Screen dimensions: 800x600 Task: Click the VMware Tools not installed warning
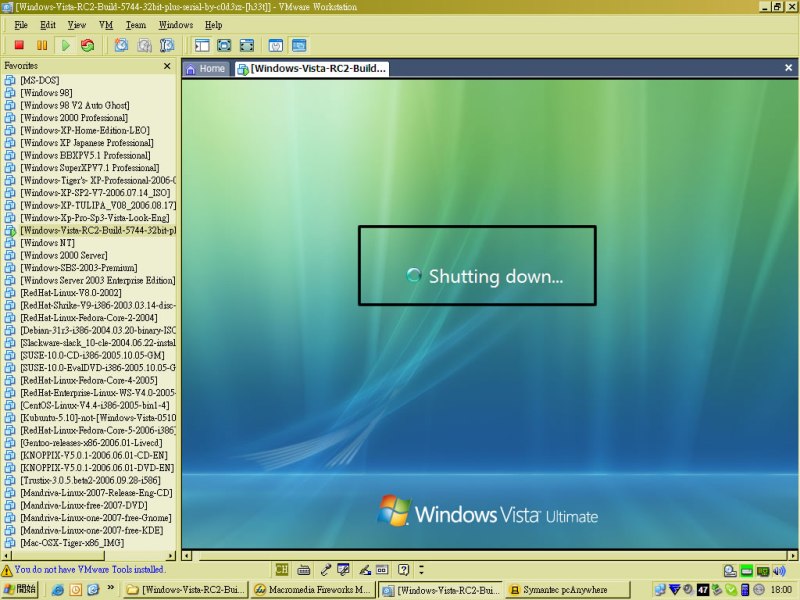point(83,569)
